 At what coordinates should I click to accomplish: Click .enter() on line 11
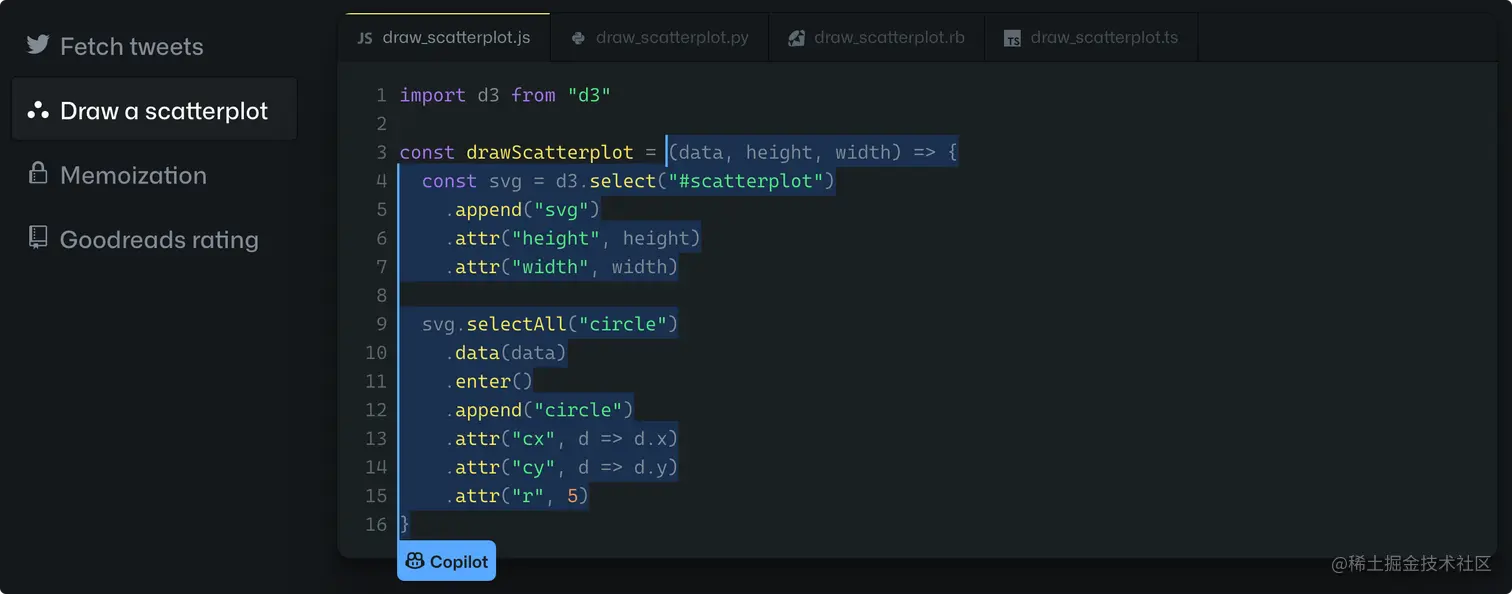[489, 381]
